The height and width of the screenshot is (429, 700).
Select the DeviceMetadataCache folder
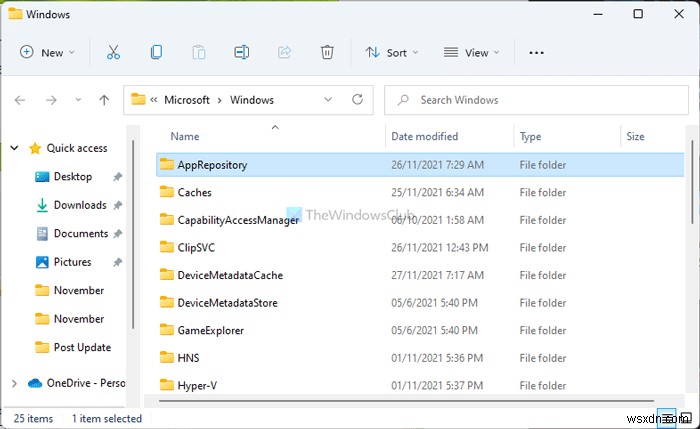230,275
